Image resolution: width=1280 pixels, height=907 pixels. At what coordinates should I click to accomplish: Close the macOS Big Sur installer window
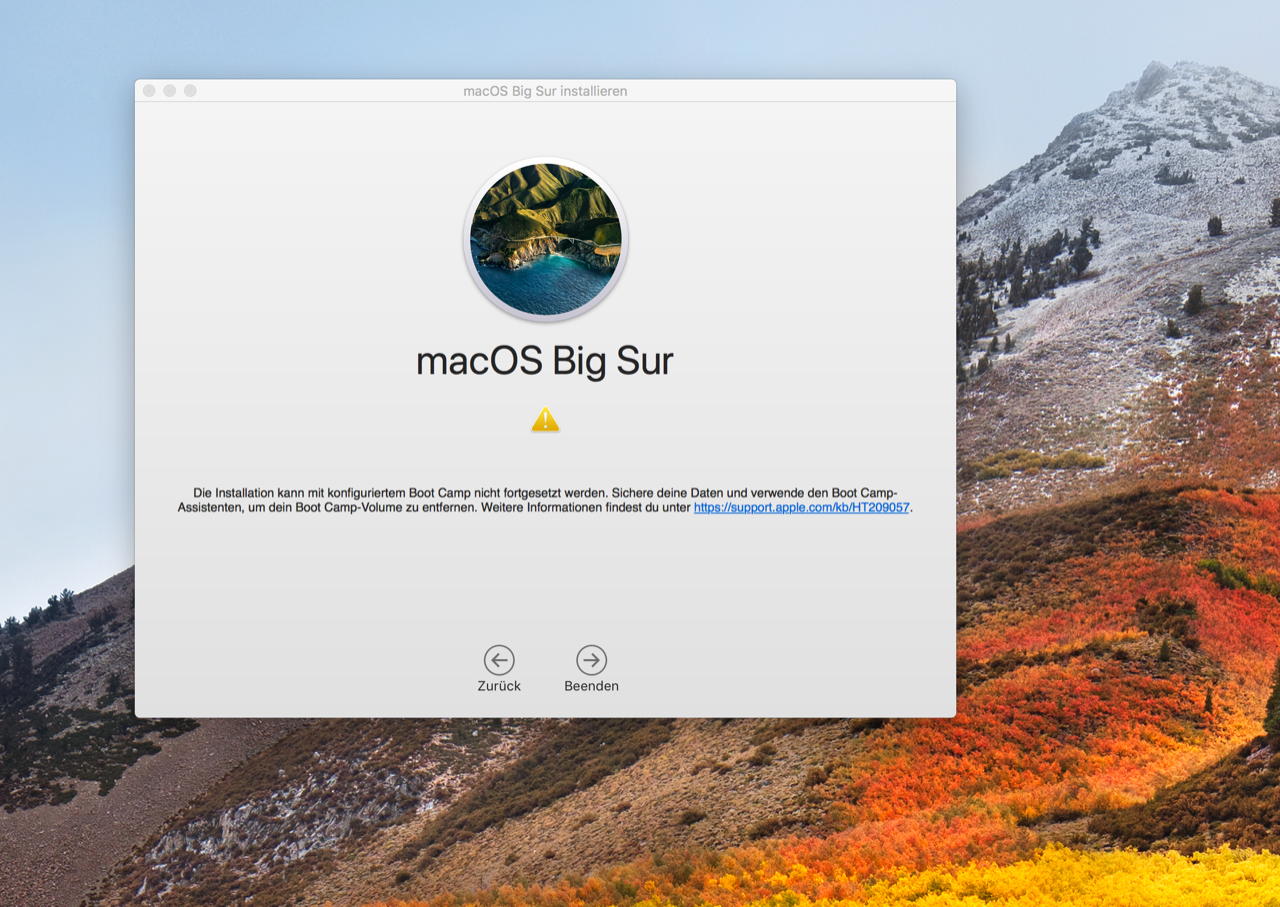[x=149, y=91]
